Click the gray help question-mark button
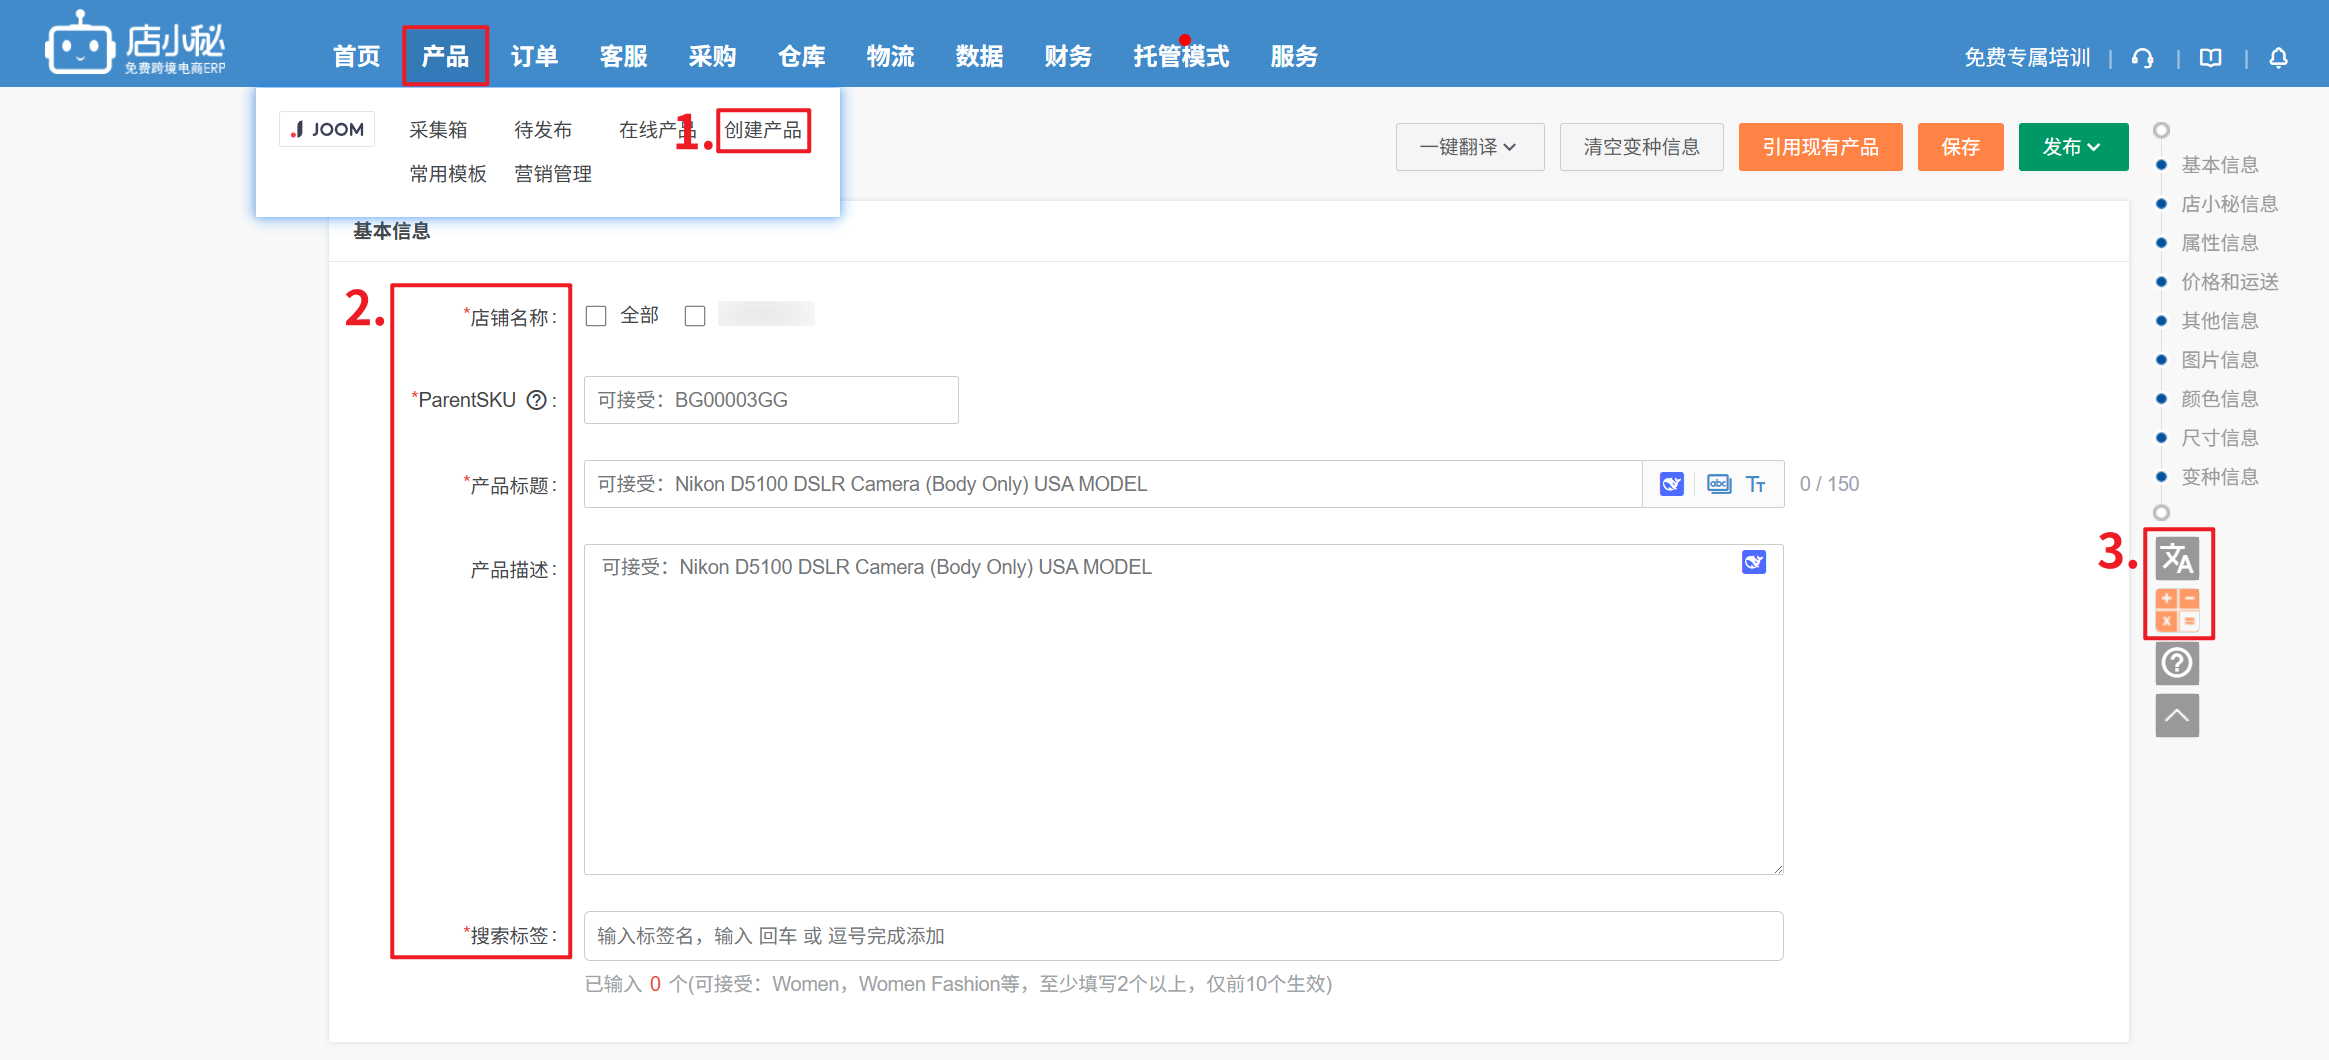Image resolution: width=2329 pixels, height=1060 pixels. (2177, 663)
